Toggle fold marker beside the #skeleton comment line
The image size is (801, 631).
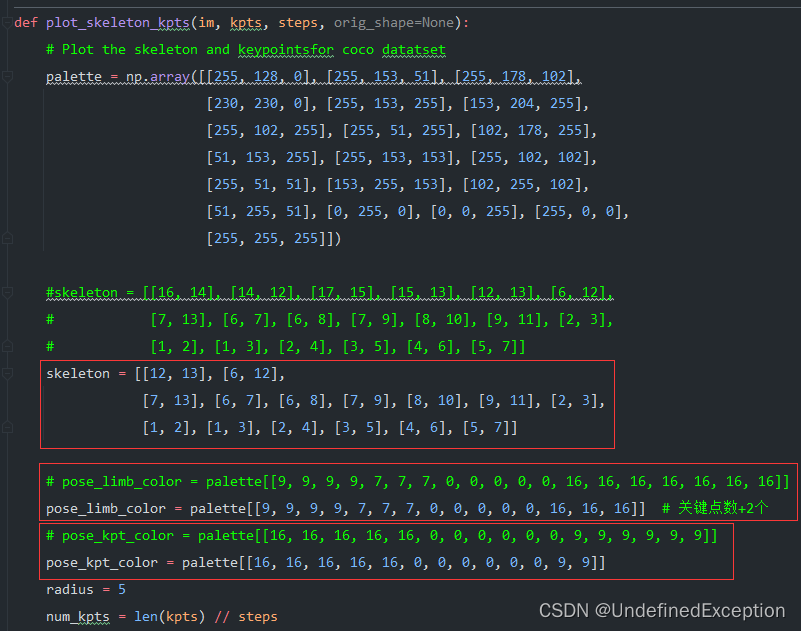tap(7, 293)
